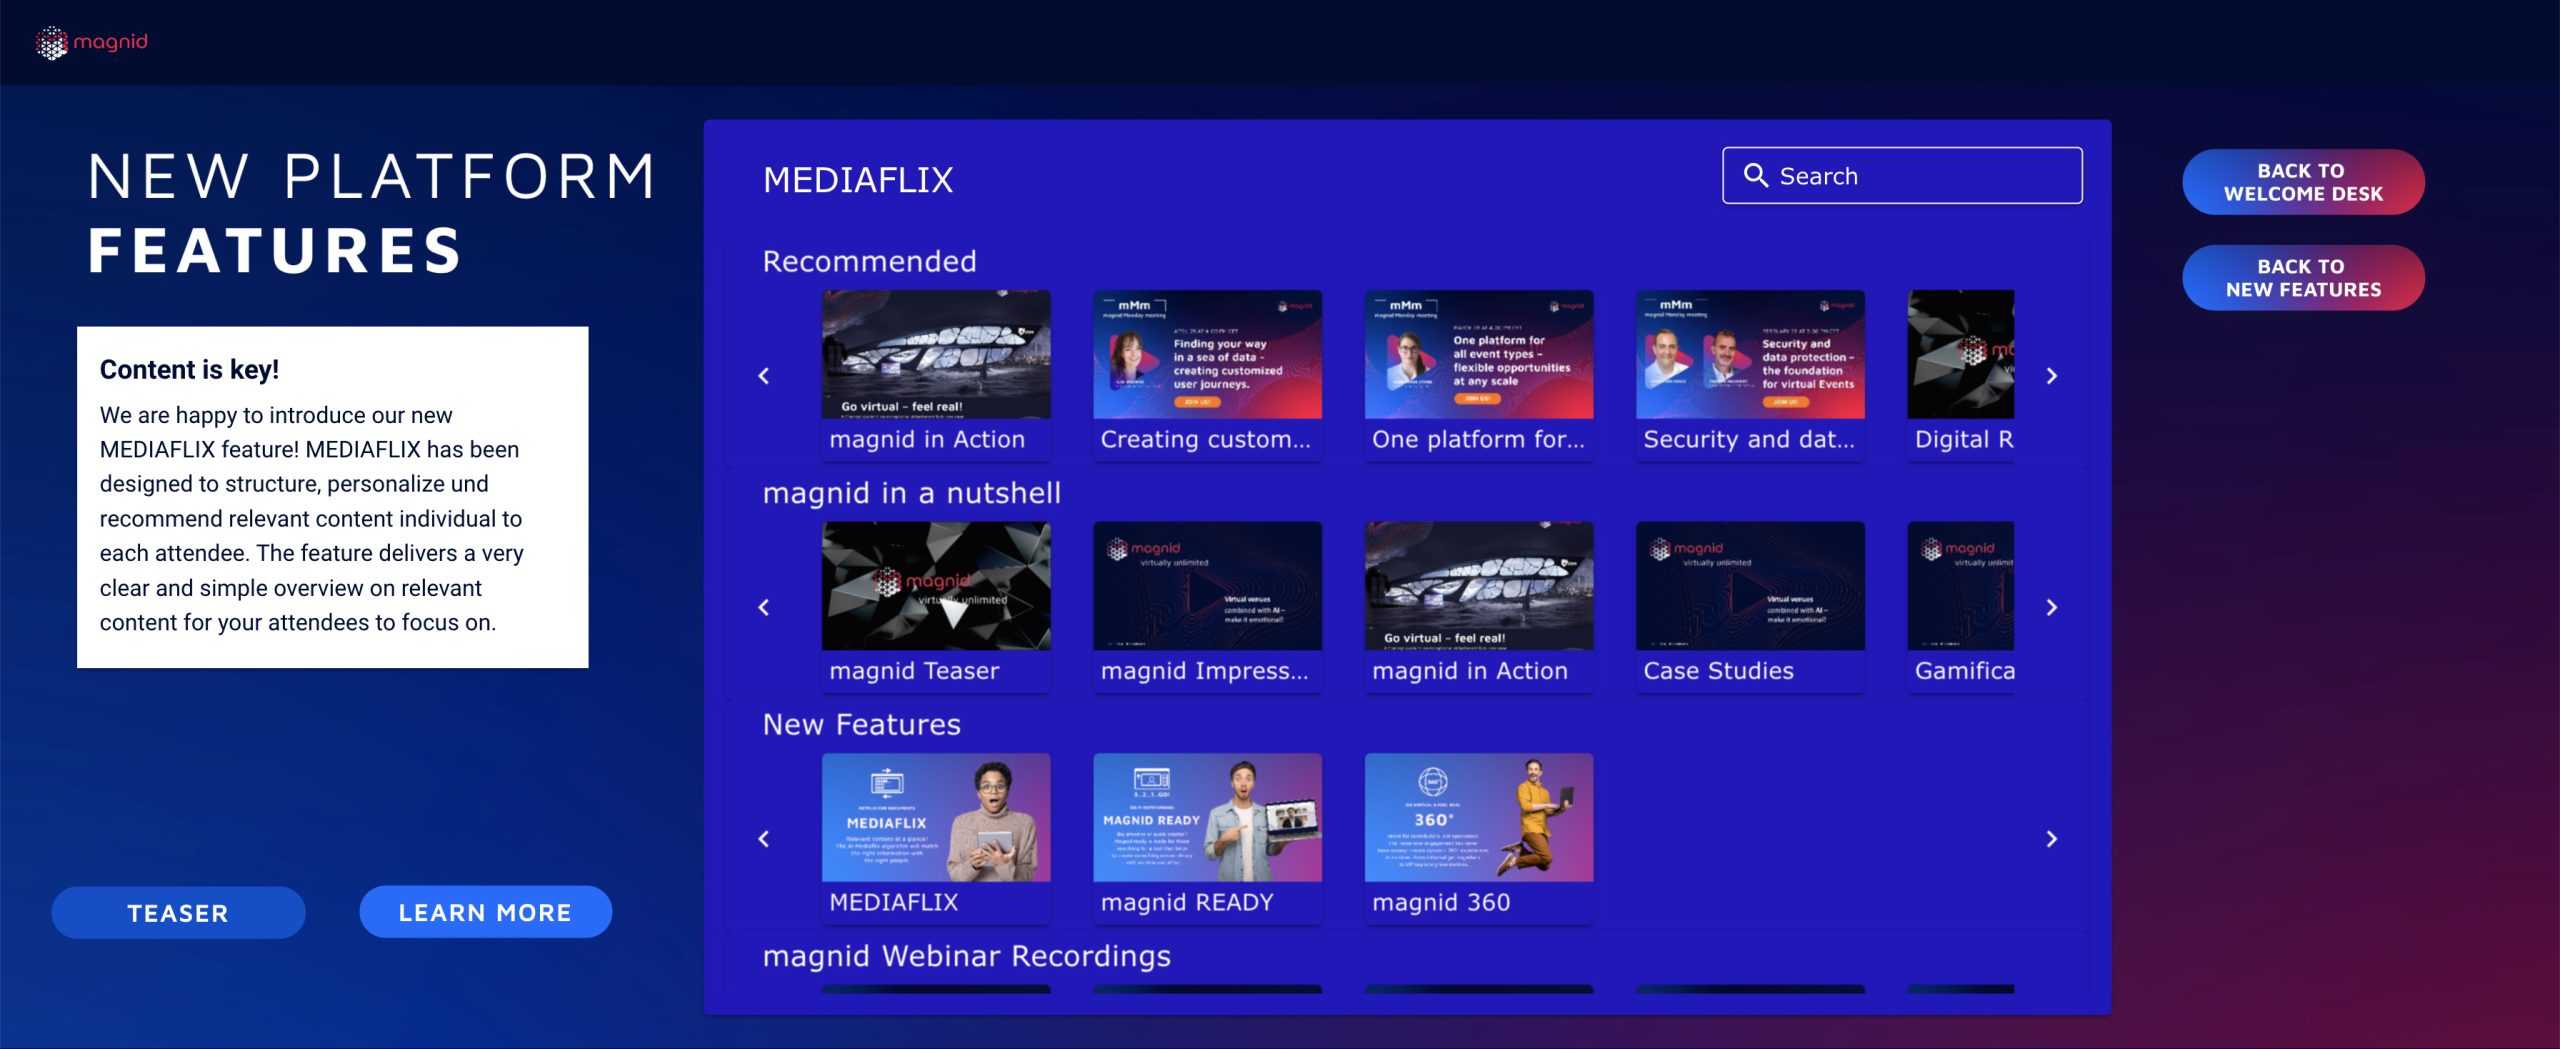Focus the MEDIAFLIX Search field
This screenshot has height=1049, width=2560.
(1902, 175)
